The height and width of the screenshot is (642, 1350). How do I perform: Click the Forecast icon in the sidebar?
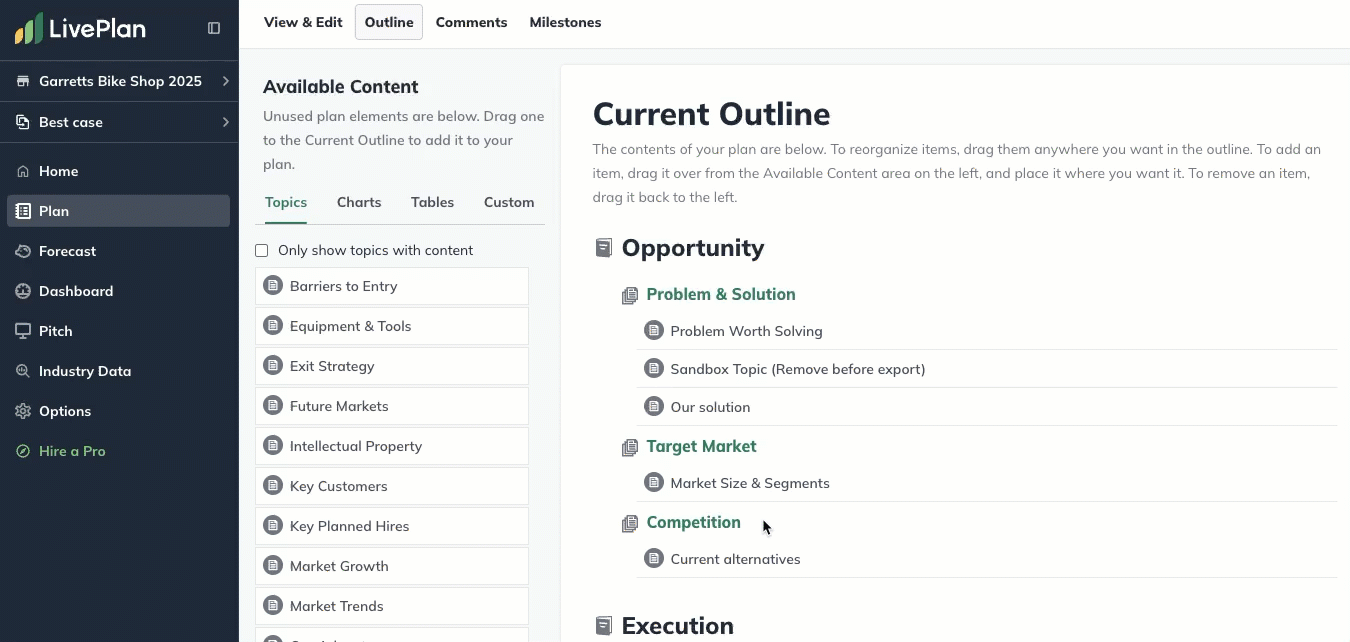[23, 251]
